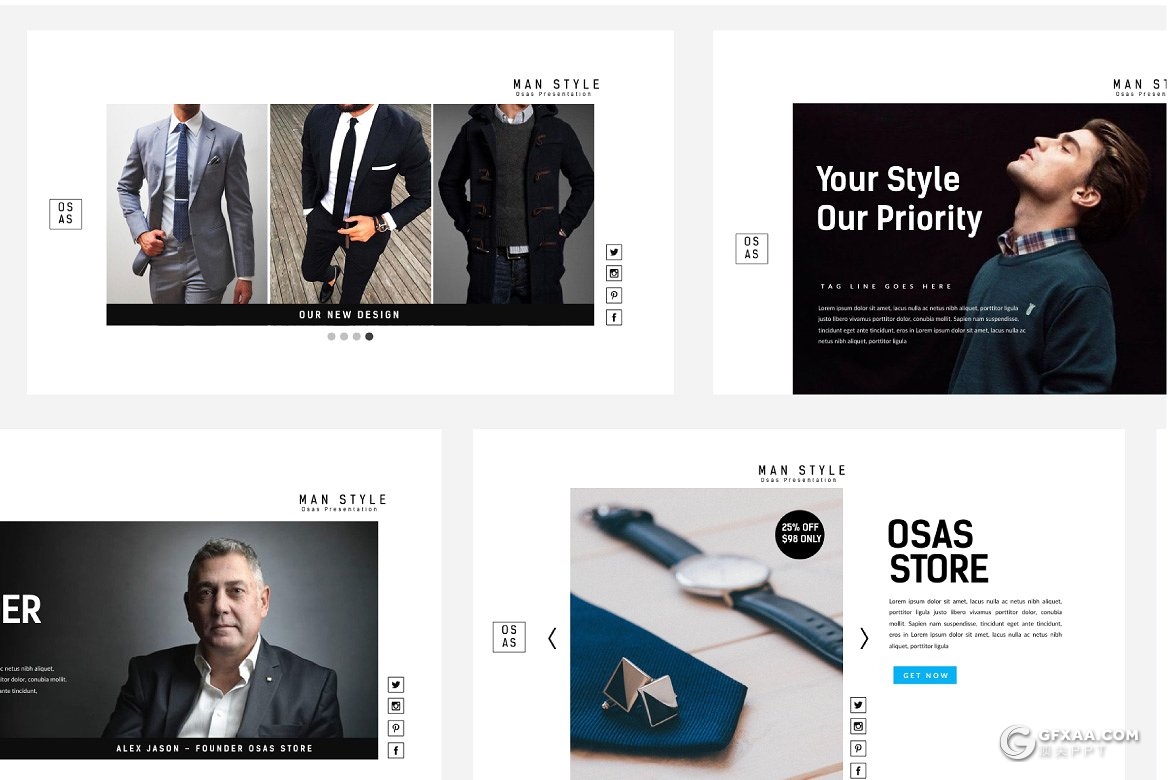The height and width of the screenshot is (780, 1170).
Task: Click right chevron arrow beside watch image
Action: (864, 638)
